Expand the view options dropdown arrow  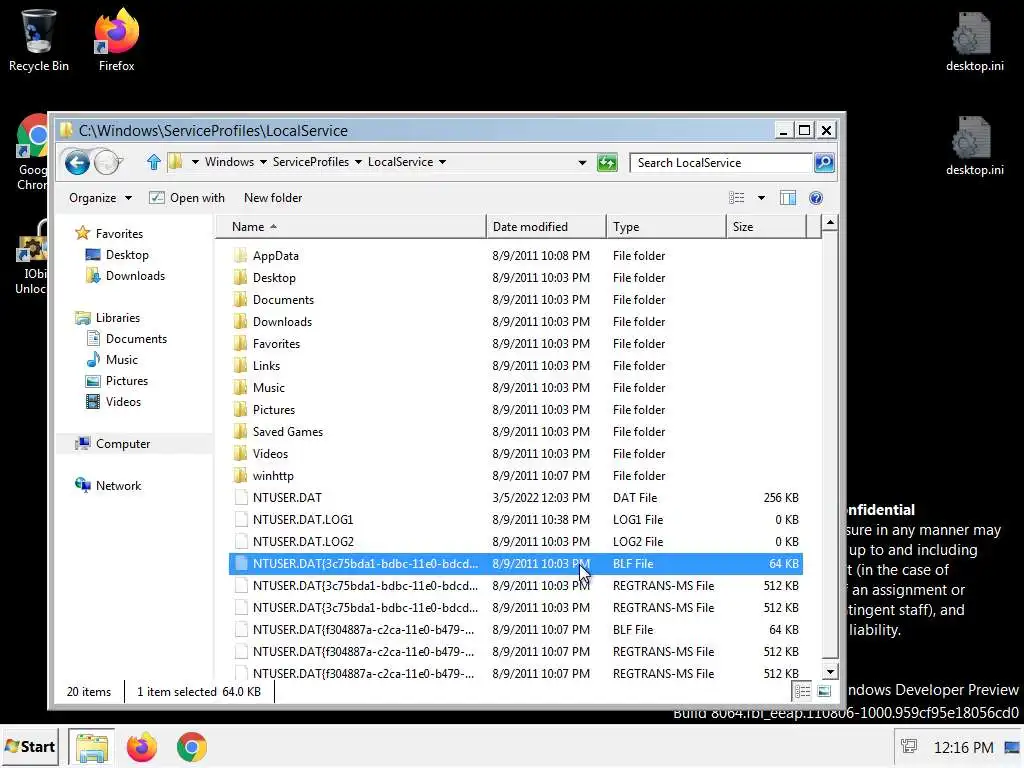[761, 198]
